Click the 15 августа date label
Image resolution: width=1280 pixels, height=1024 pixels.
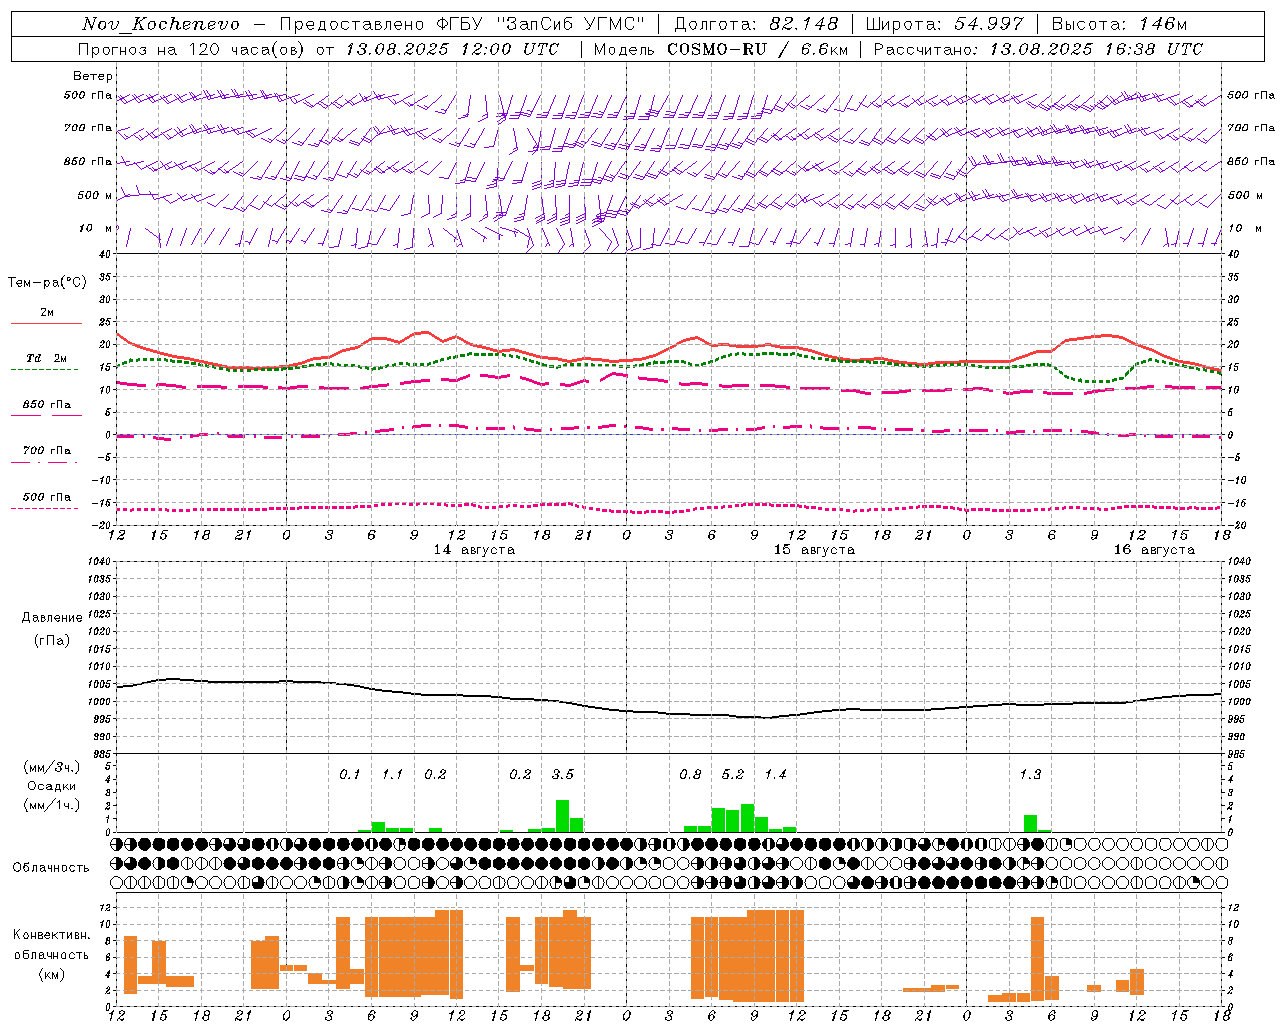[814, 550]
